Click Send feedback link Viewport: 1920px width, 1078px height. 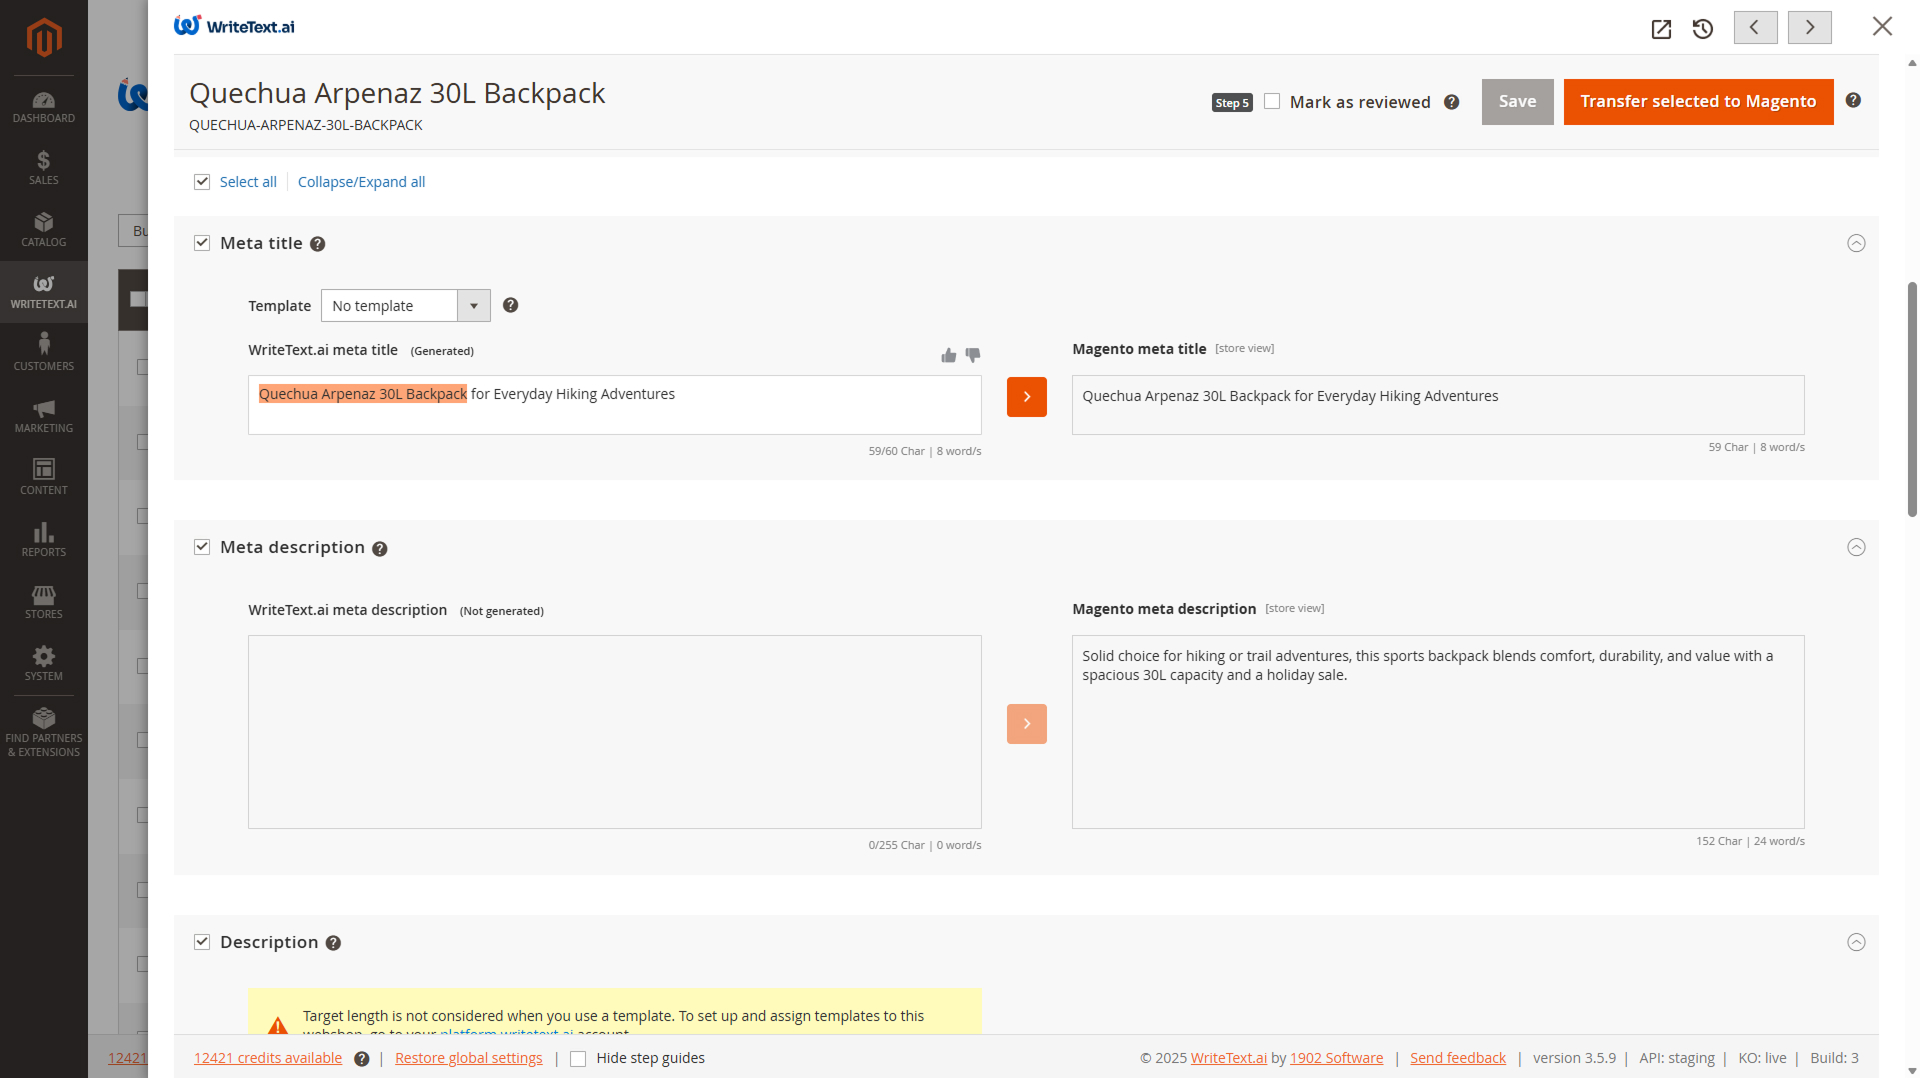tap(1457, 1058)
